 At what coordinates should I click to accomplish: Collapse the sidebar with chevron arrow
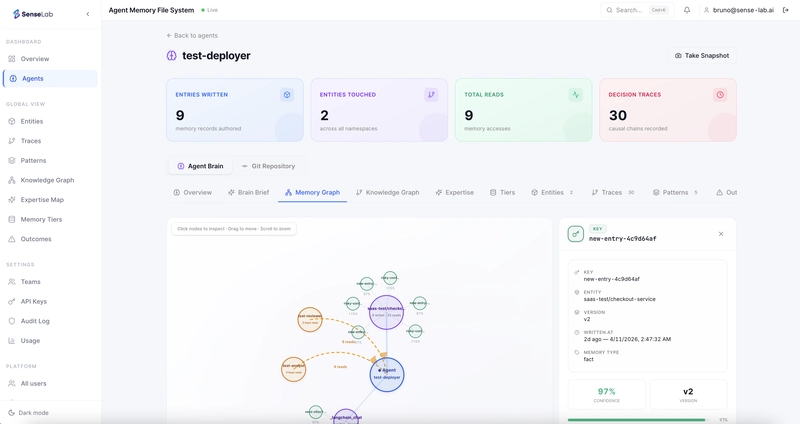(87, 14)
